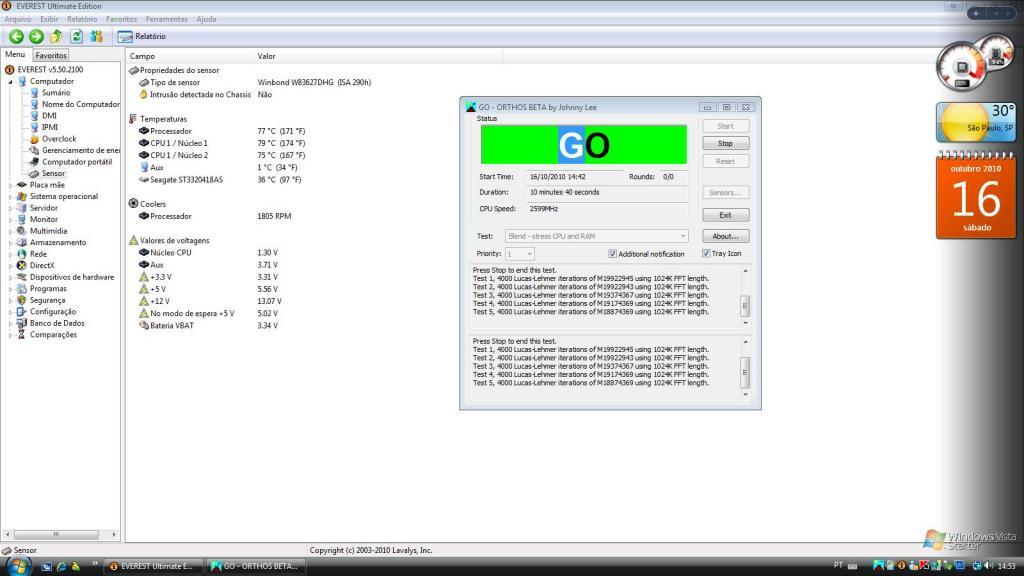Go back with the green left arrow
The height and width of the screenshot is (576, 1024).
[16, 37]
